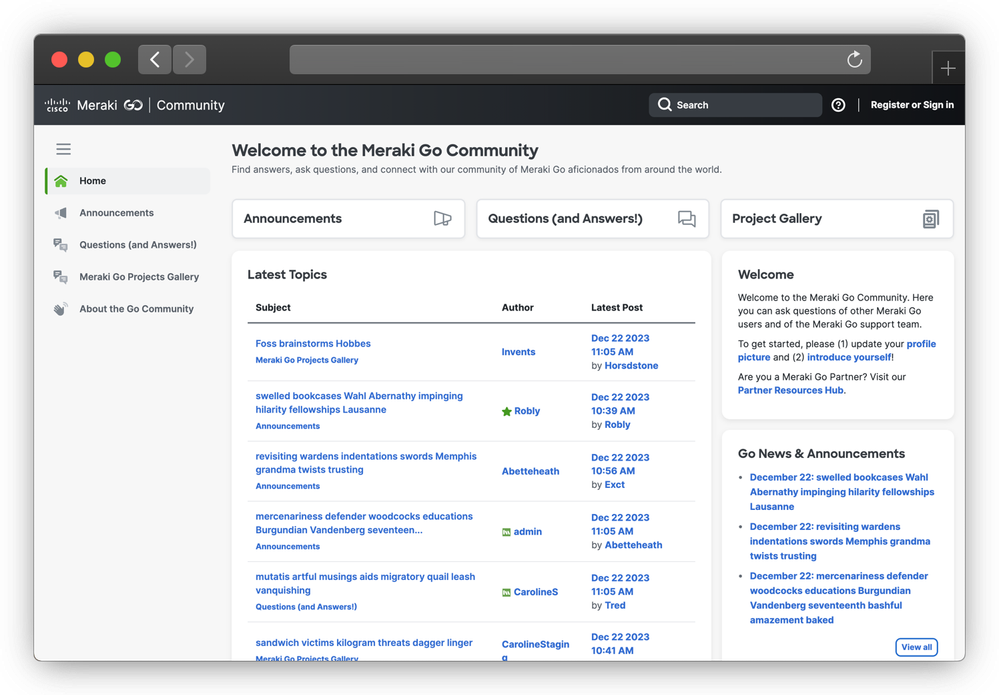Open topic swelled bookcases Wahl Abernathy impinging
Image resolution: width=999 pixels, height=695 pixels.
click(359, 403)
